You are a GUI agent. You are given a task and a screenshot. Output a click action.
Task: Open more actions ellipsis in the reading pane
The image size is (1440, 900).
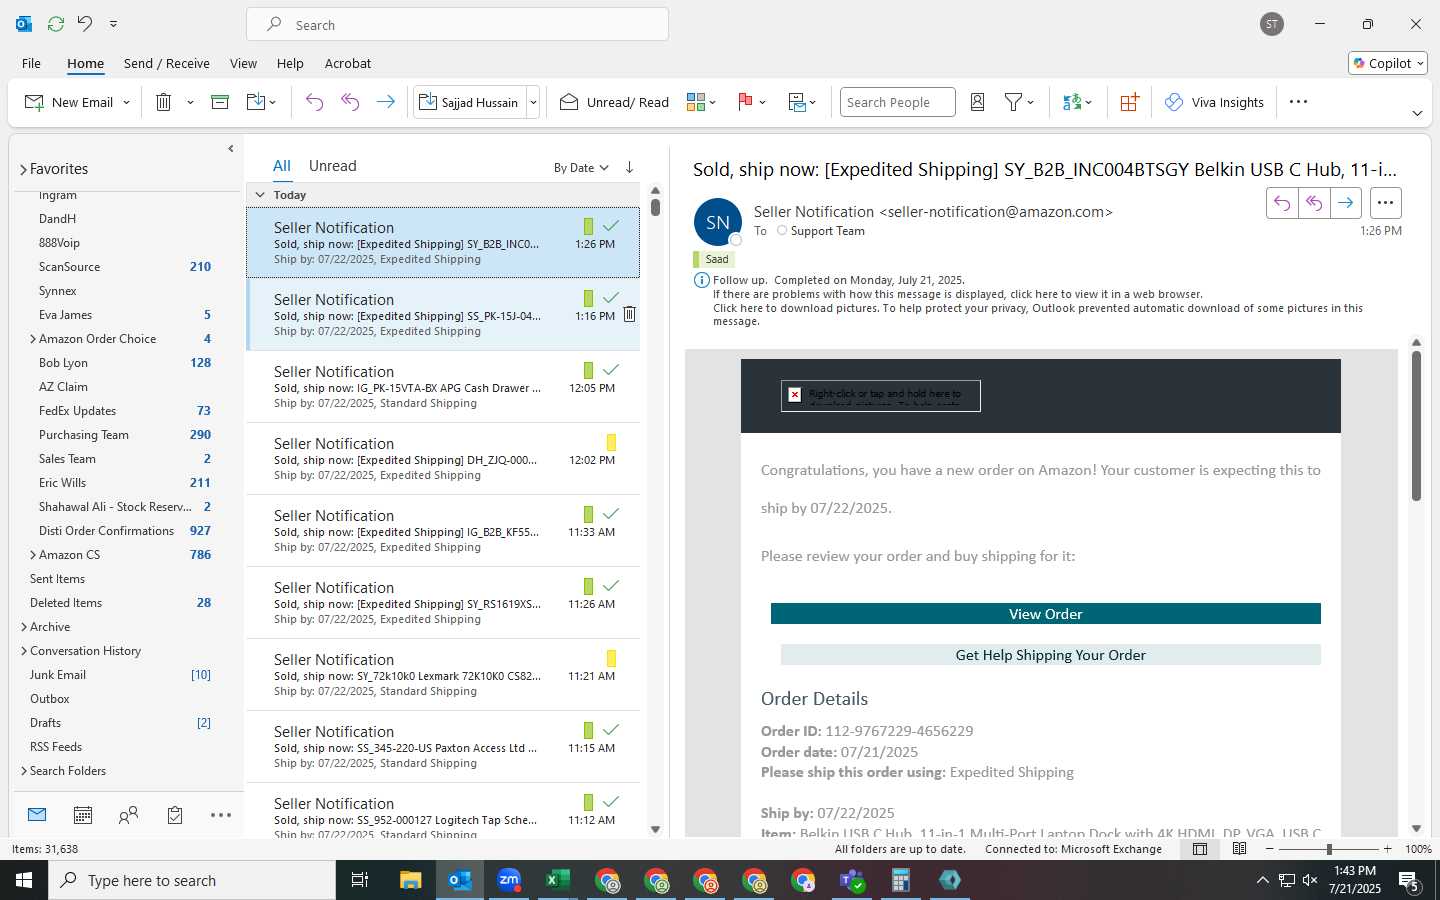coord(1385,203)
